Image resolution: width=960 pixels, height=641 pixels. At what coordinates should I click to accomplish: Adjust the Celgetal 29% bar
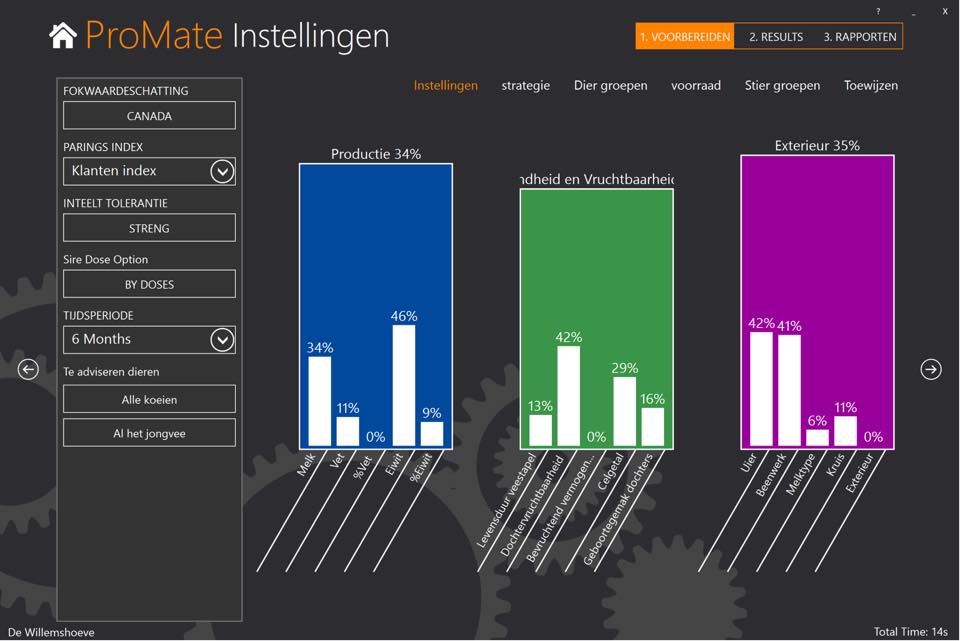pyautogui.click(x=624, y=411)
